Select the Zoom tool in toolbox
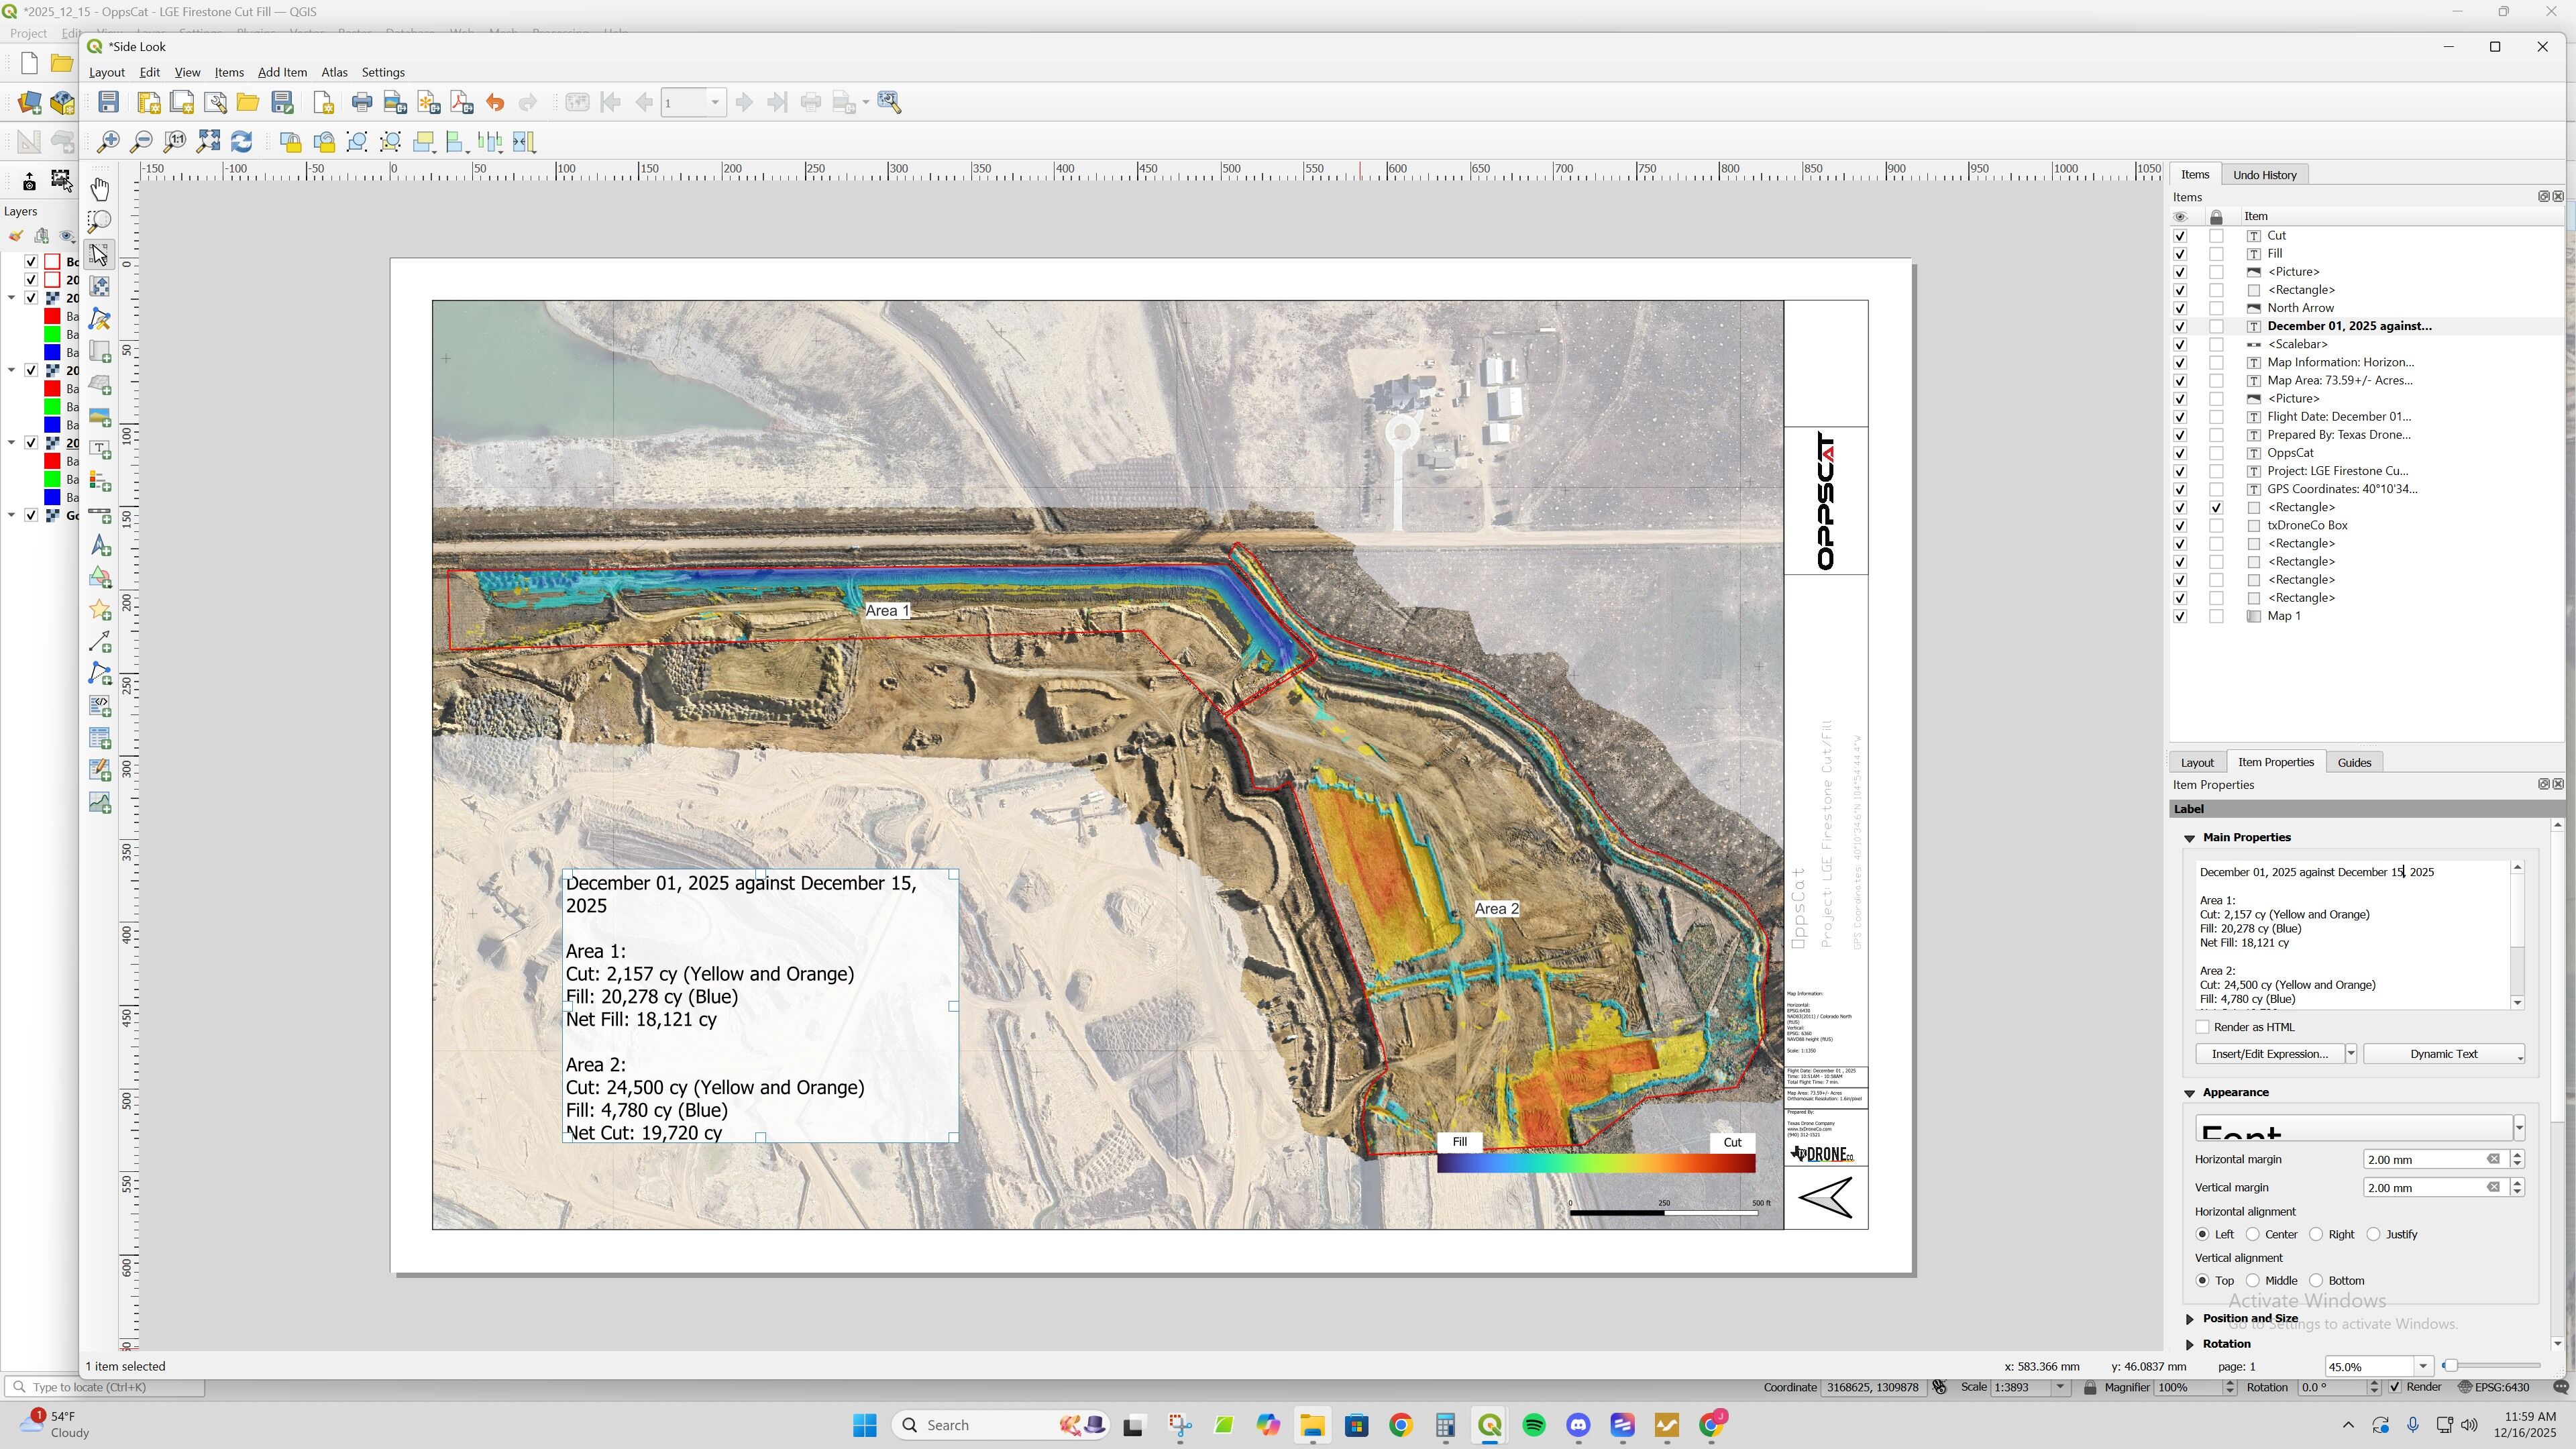2576x1449 pixels. coord(100,221)
